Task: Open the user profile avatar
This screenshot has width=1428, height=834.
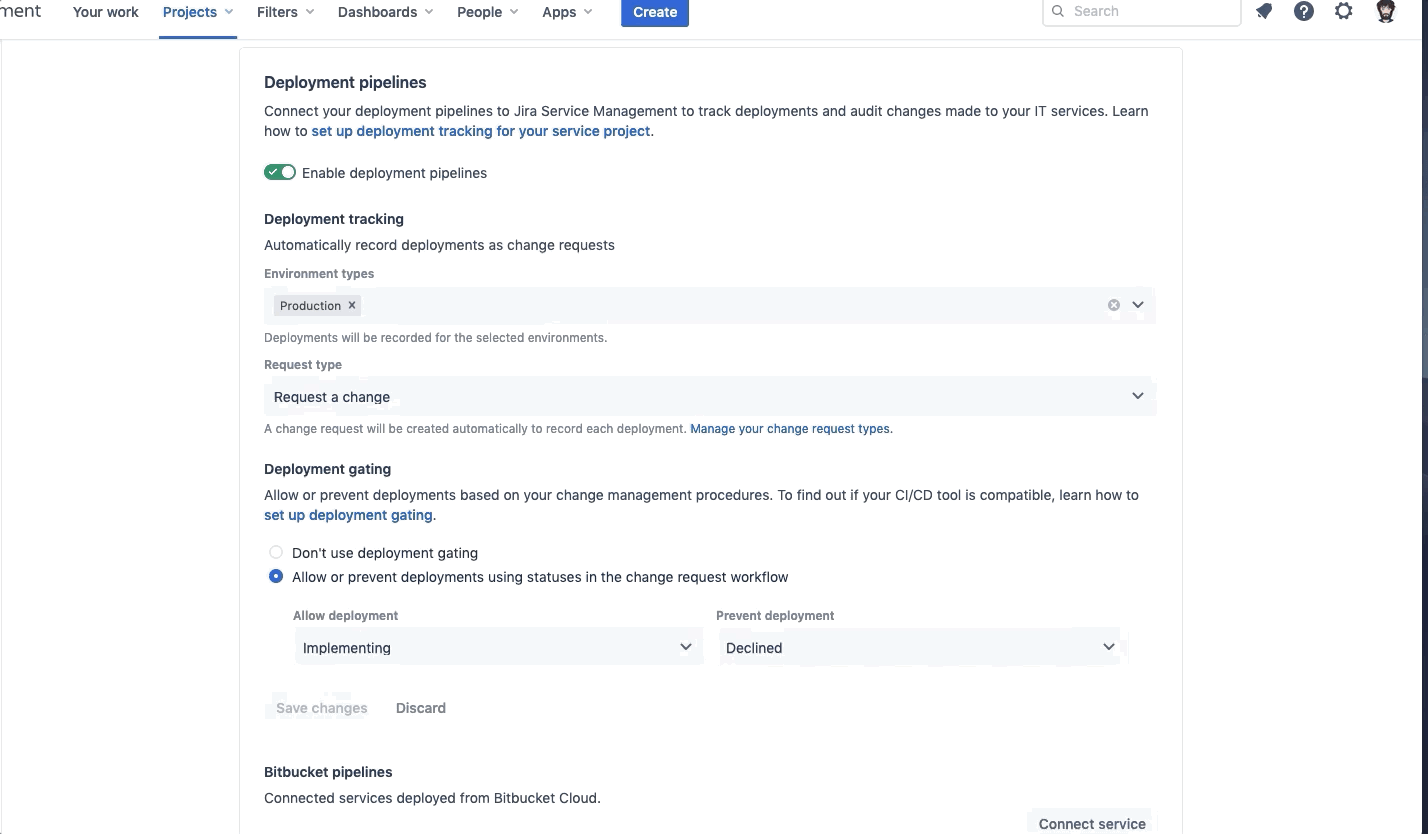Action: click(1385, 12)
